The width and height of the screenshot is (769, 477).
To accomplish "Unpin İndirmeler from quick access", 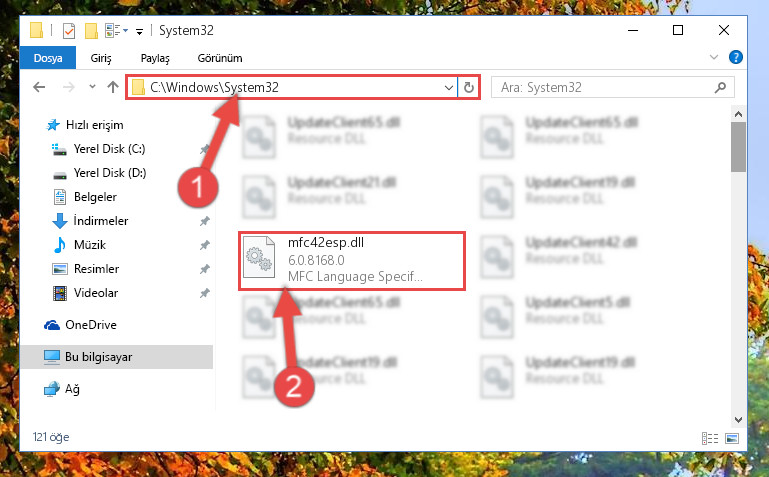I will tap(205, 221).
